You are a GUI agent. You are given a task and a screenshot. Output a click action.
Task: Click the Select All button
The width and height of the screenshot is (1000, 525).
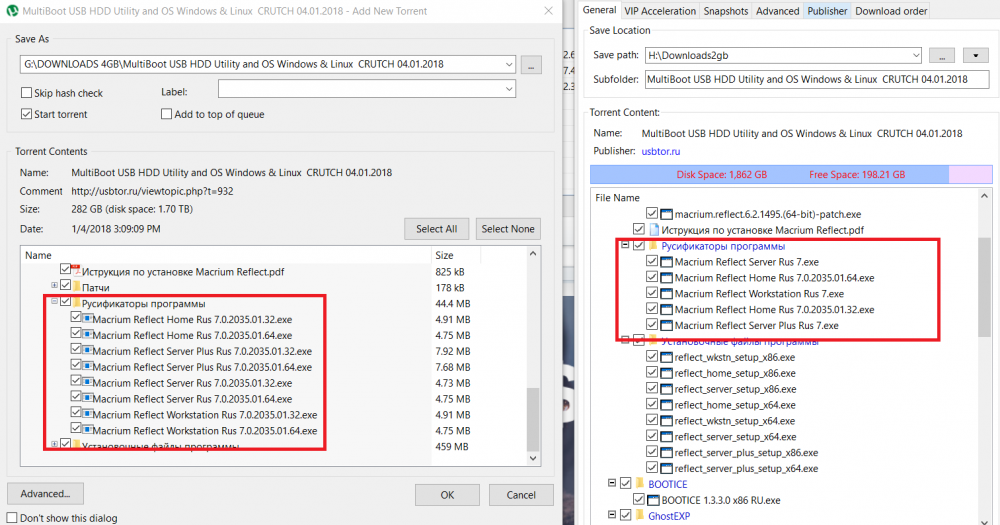[436, 229]
